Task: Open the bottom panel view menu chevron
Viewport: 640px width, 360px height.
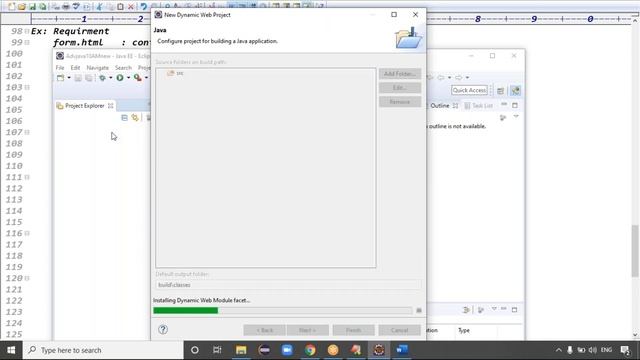Action: click(494, 309)
